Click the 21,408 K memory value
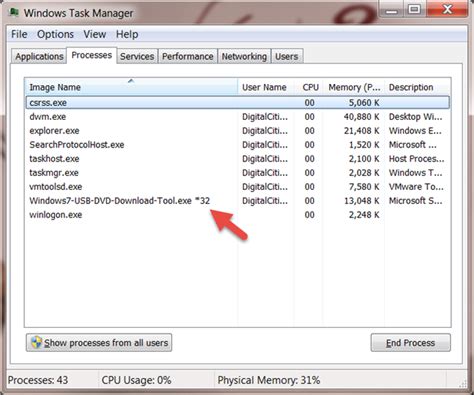This screenshot has height=395, width=474. click(361, 131)
